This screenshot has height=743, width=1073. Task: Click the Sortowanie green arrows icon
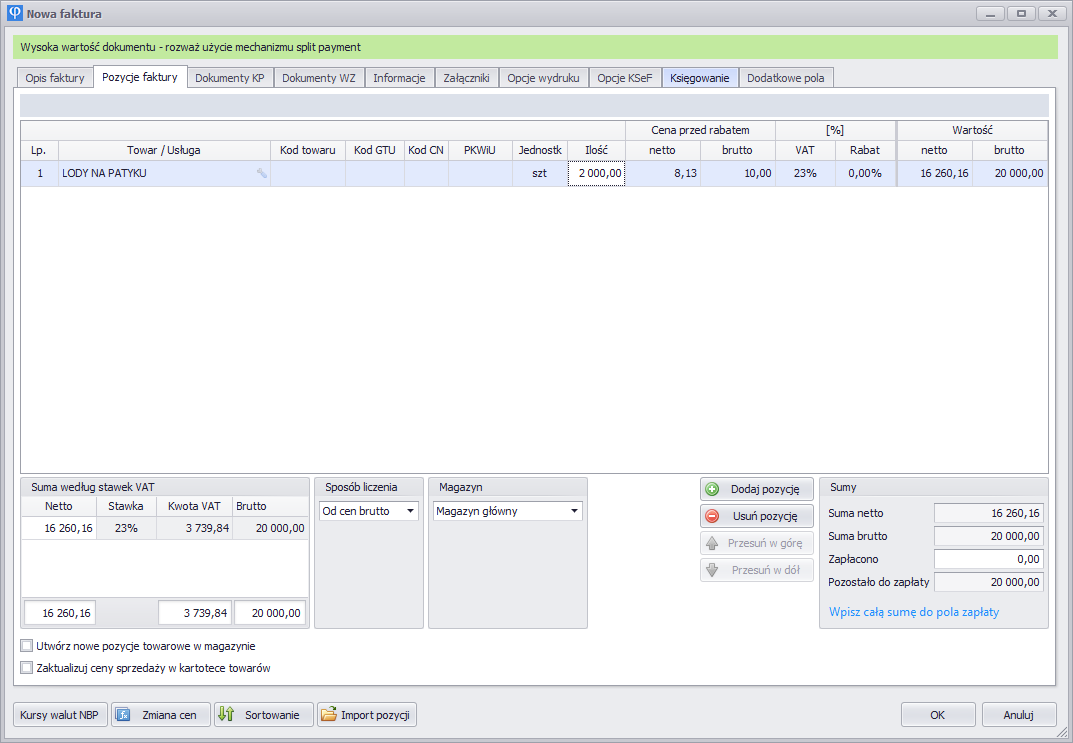coord(226,715)
